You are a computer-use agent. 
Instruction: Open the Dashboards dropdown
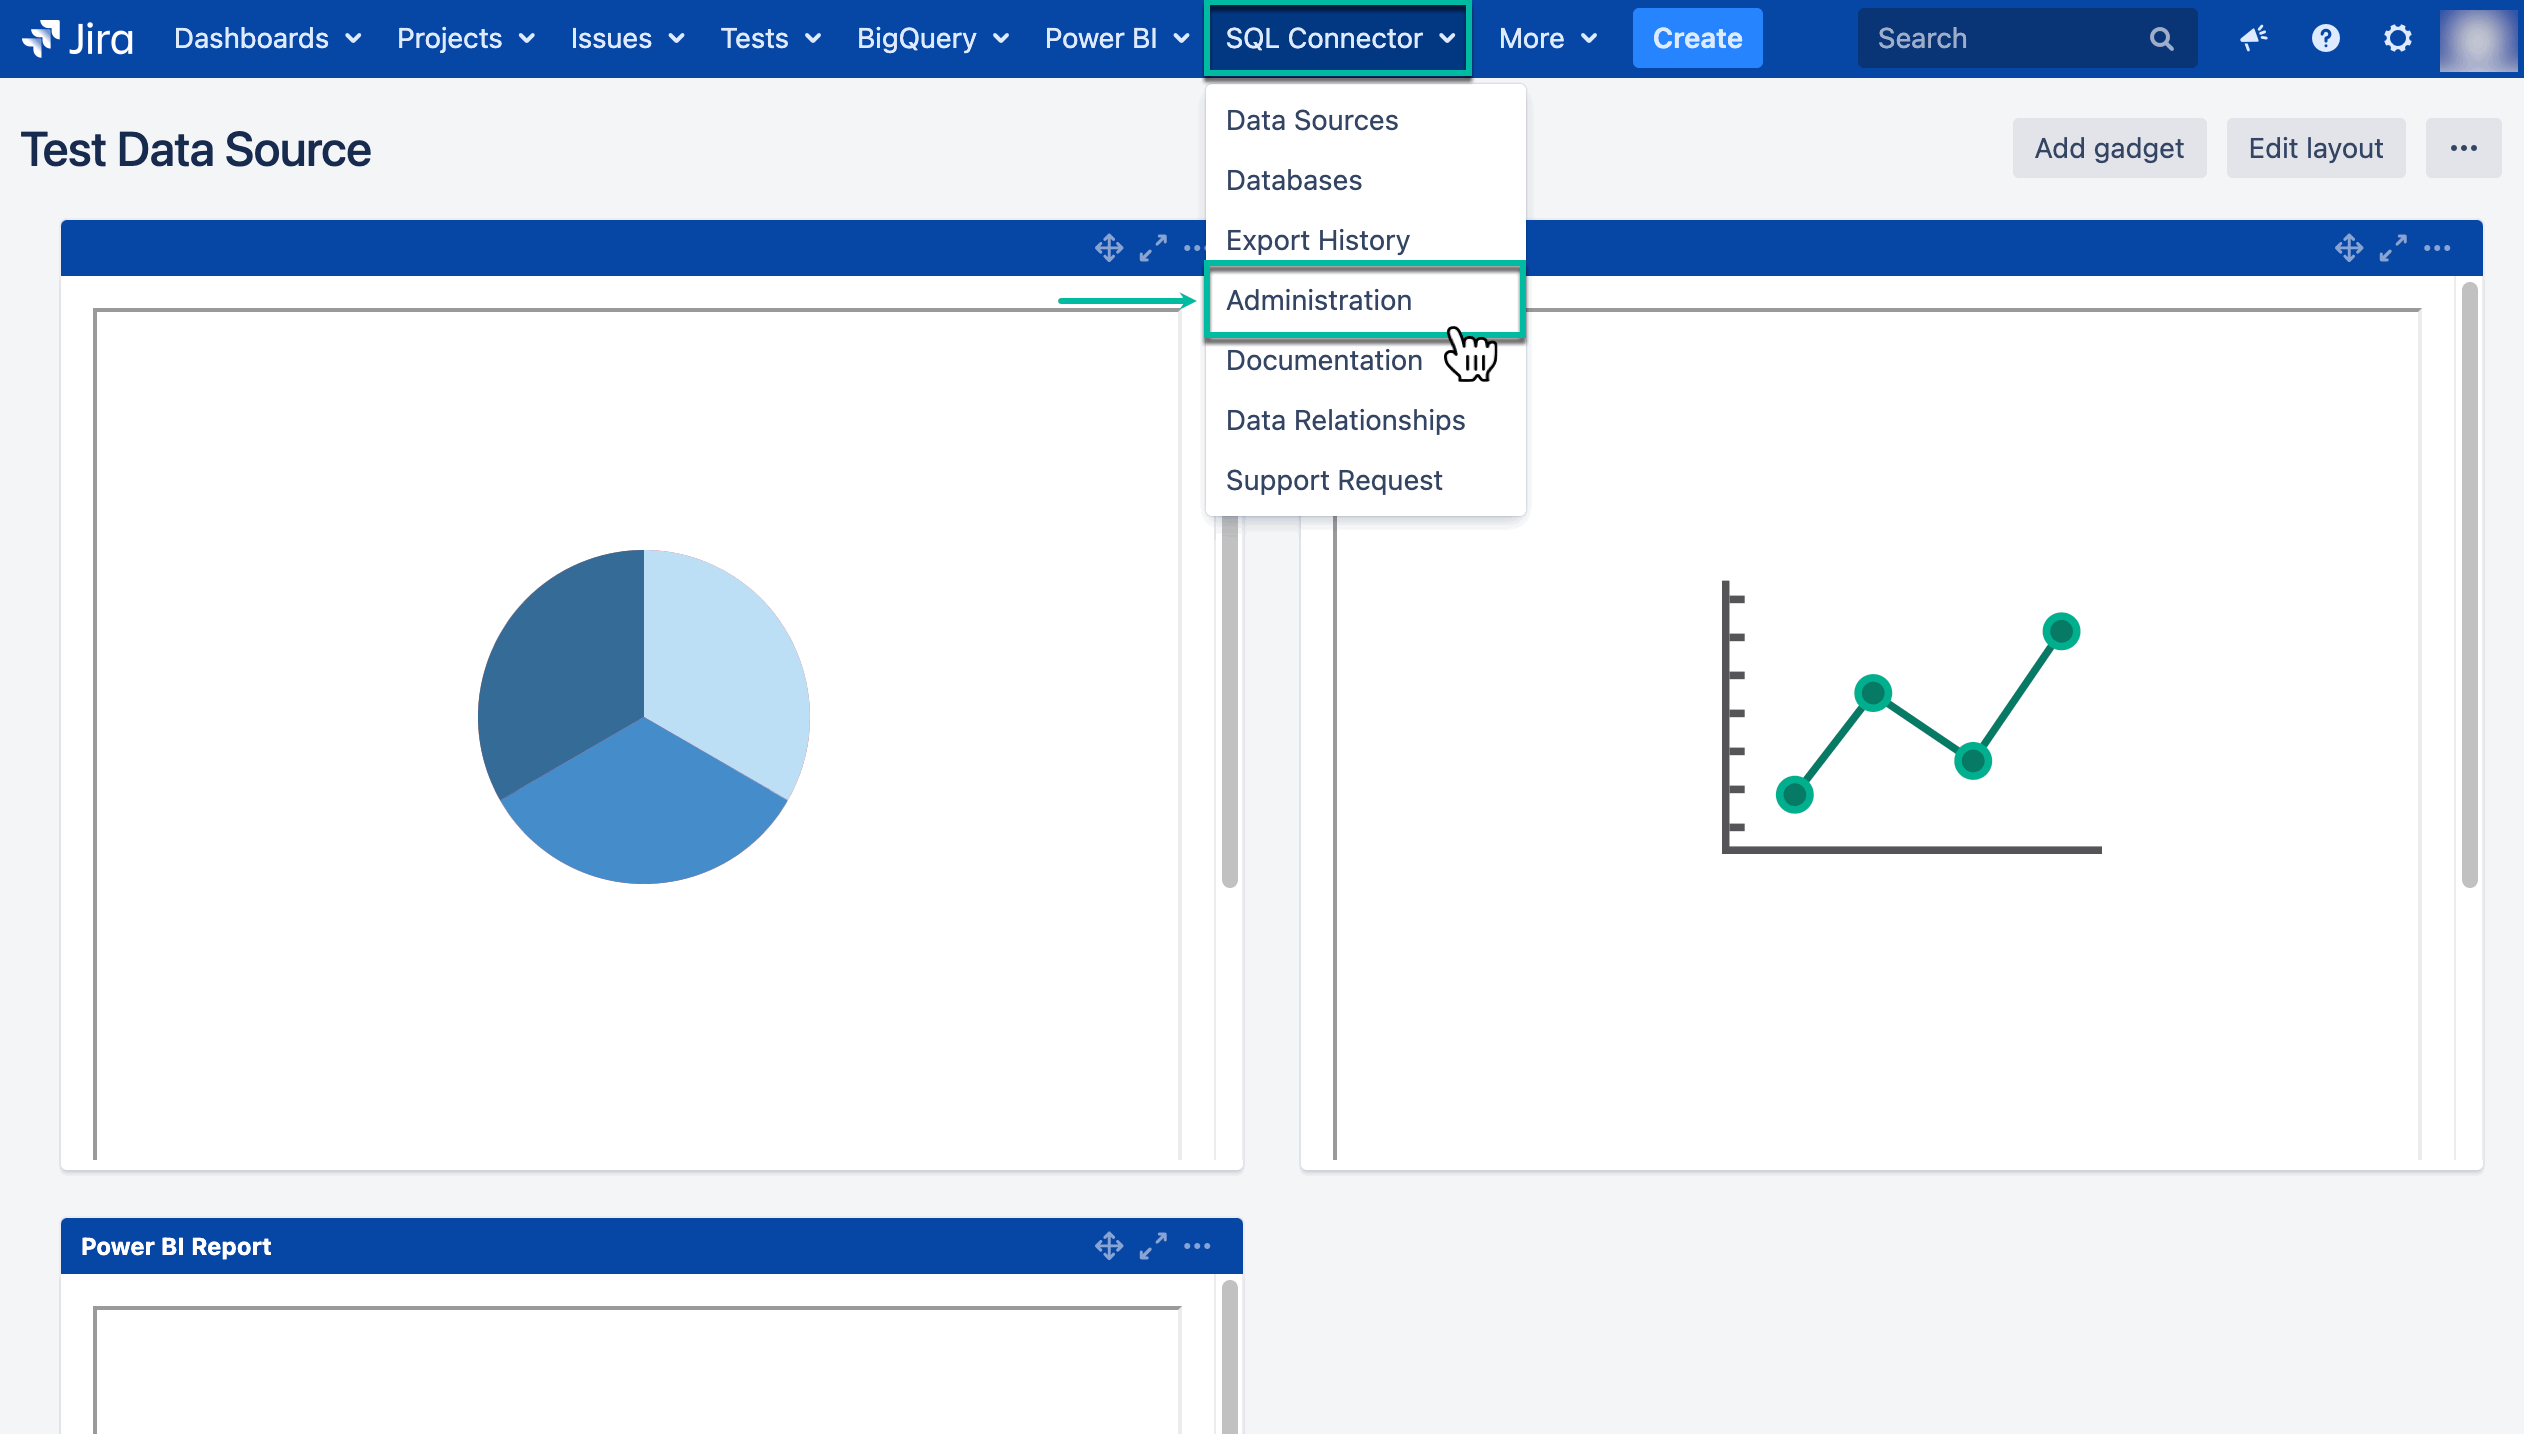click(265, 38)
